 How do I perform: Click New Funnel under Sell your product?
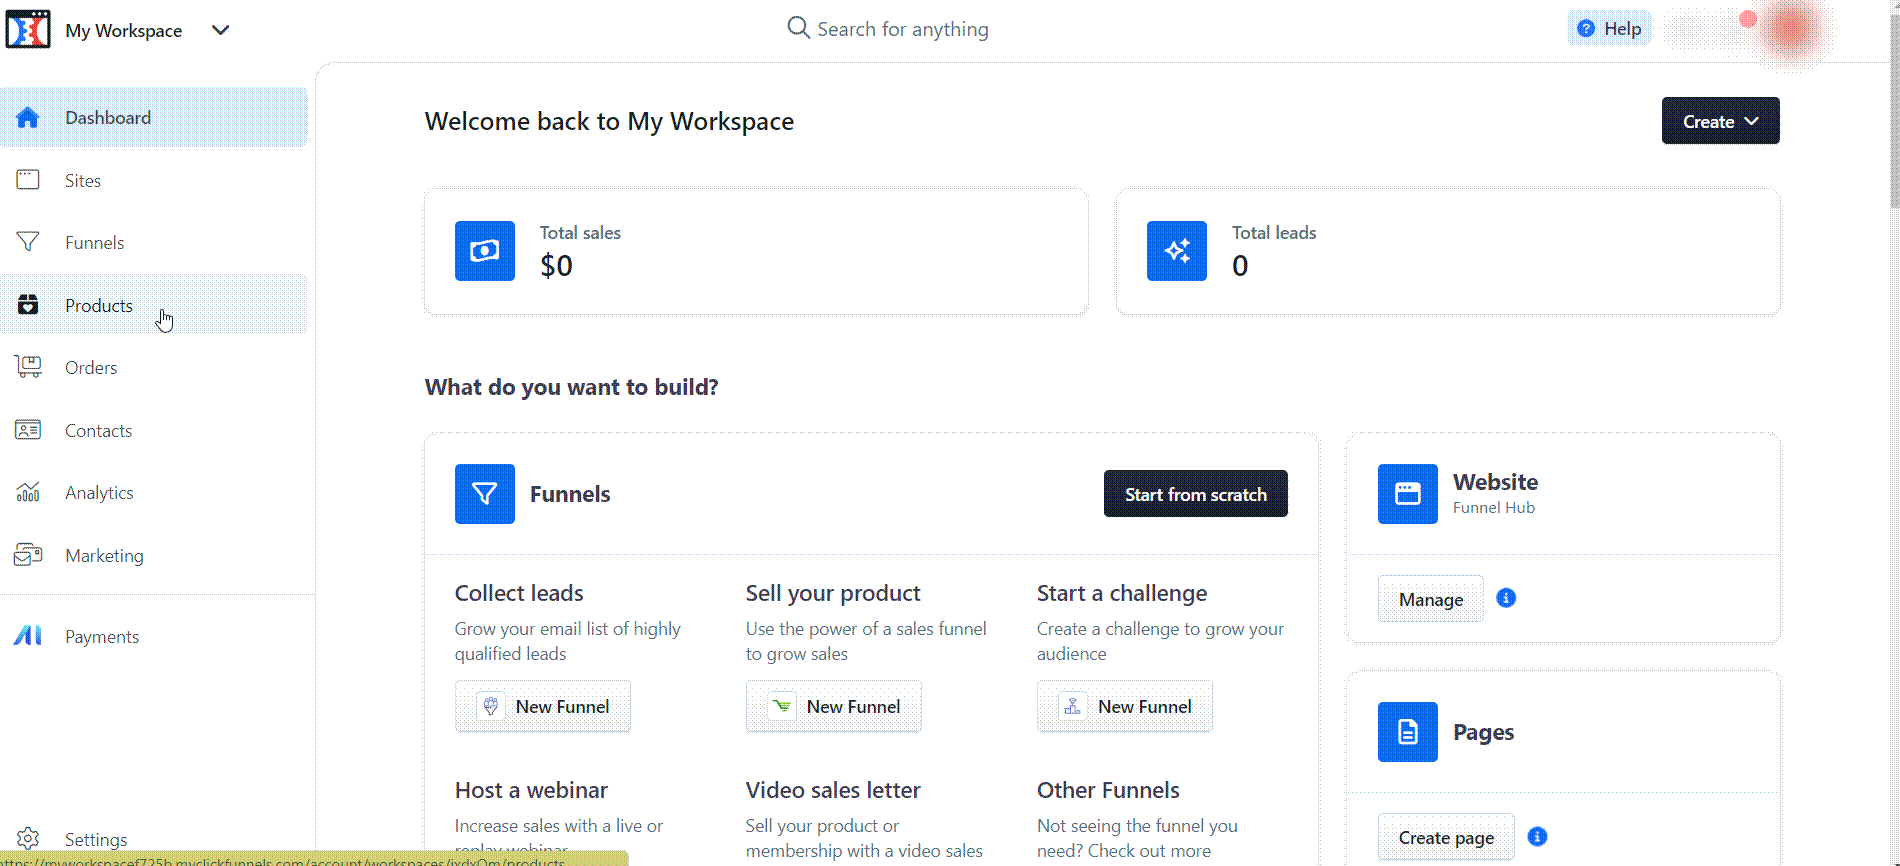(834, 706)
